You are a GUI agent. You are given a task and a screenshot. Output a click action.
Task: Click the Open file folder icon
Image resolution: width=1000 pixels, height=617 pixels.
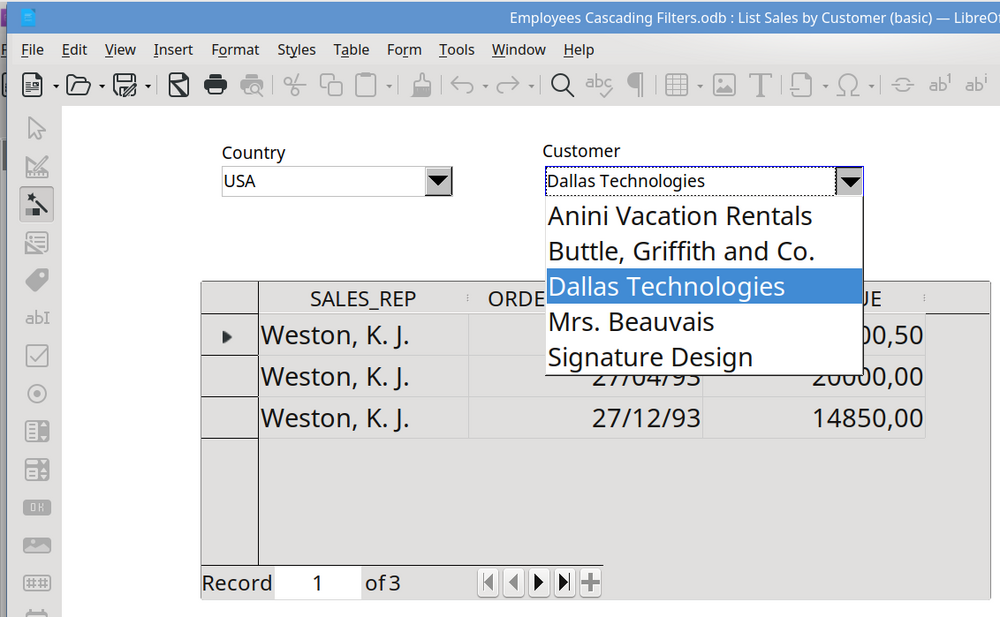click(x=78, y=85)
